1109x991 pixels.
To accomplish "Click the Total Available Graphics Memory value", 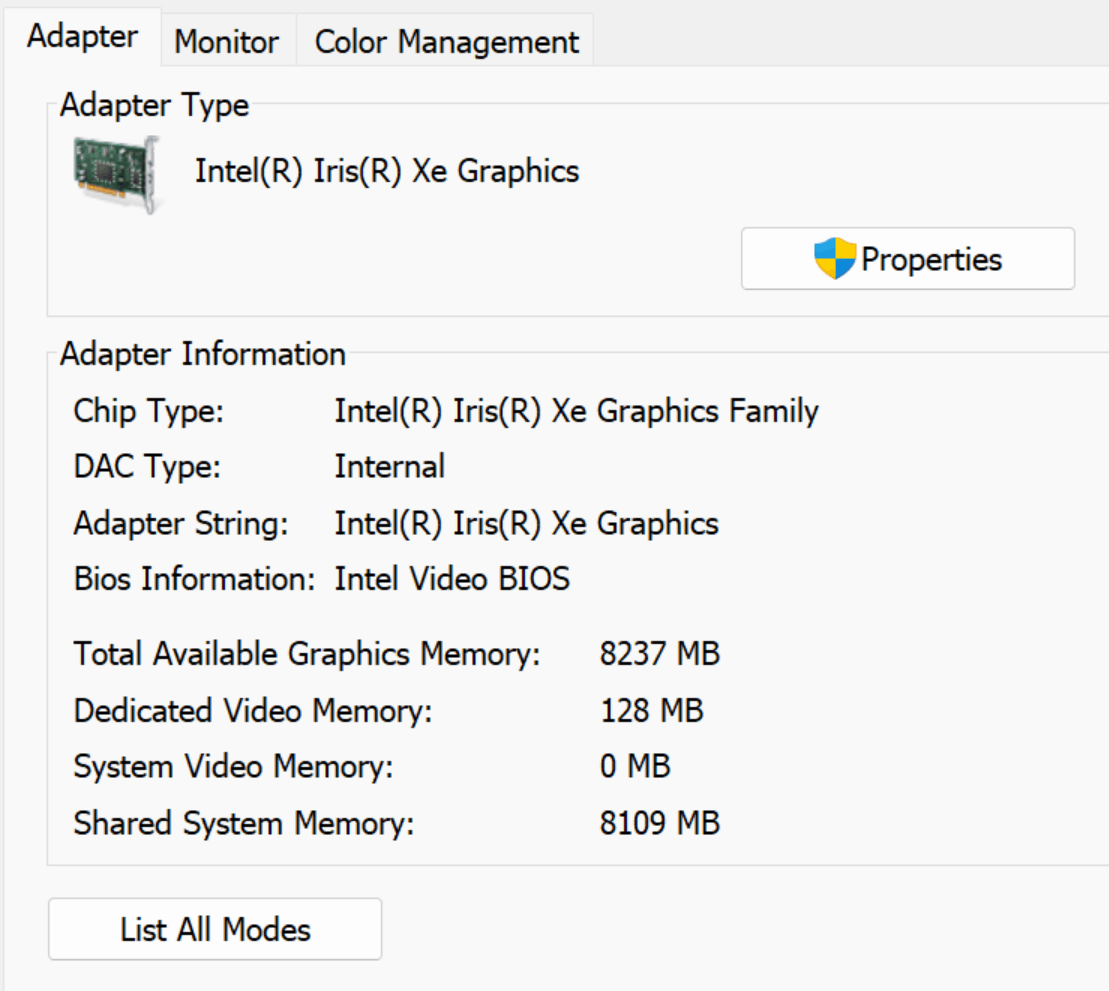I will (x=659, y=654).
